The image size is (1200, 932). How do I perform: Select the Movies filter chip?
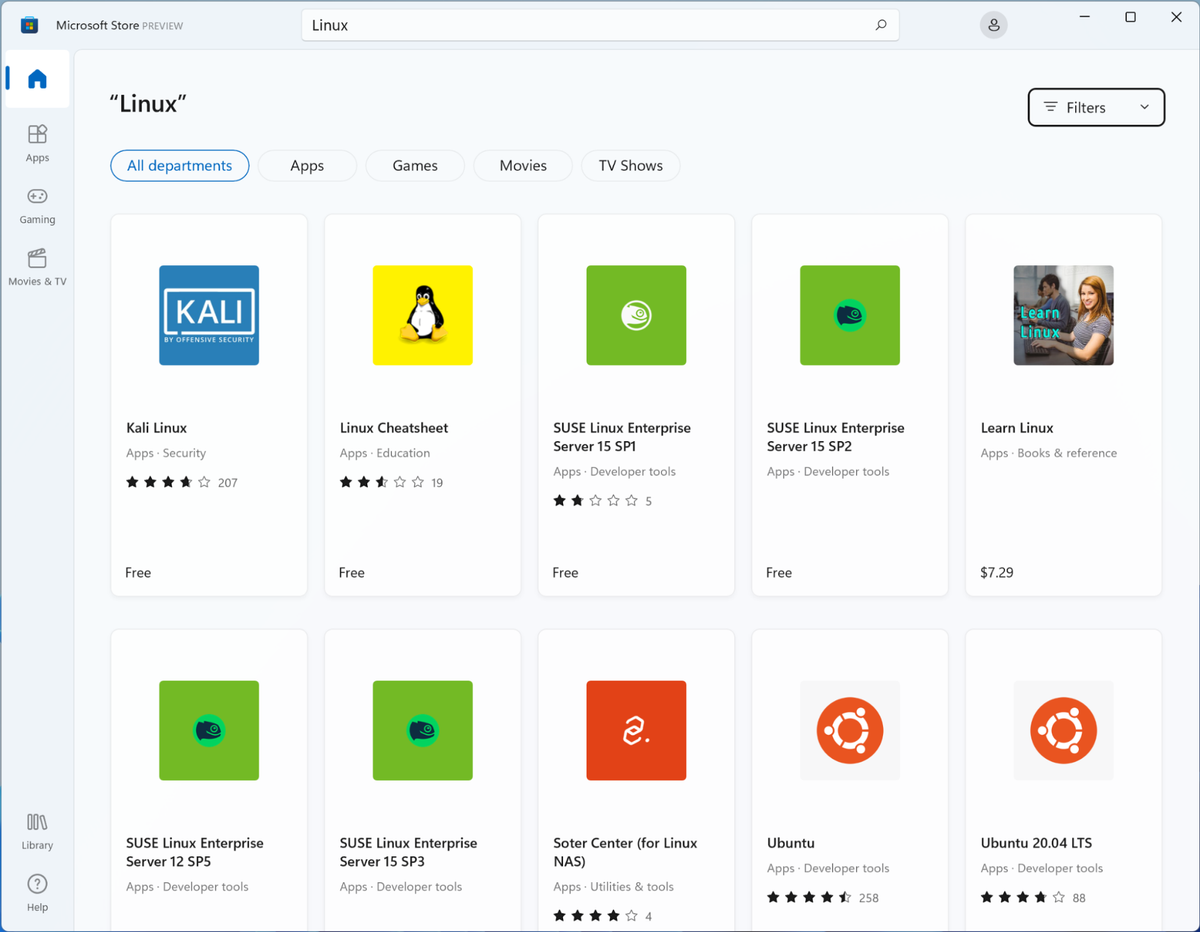(x=522, y=165)
